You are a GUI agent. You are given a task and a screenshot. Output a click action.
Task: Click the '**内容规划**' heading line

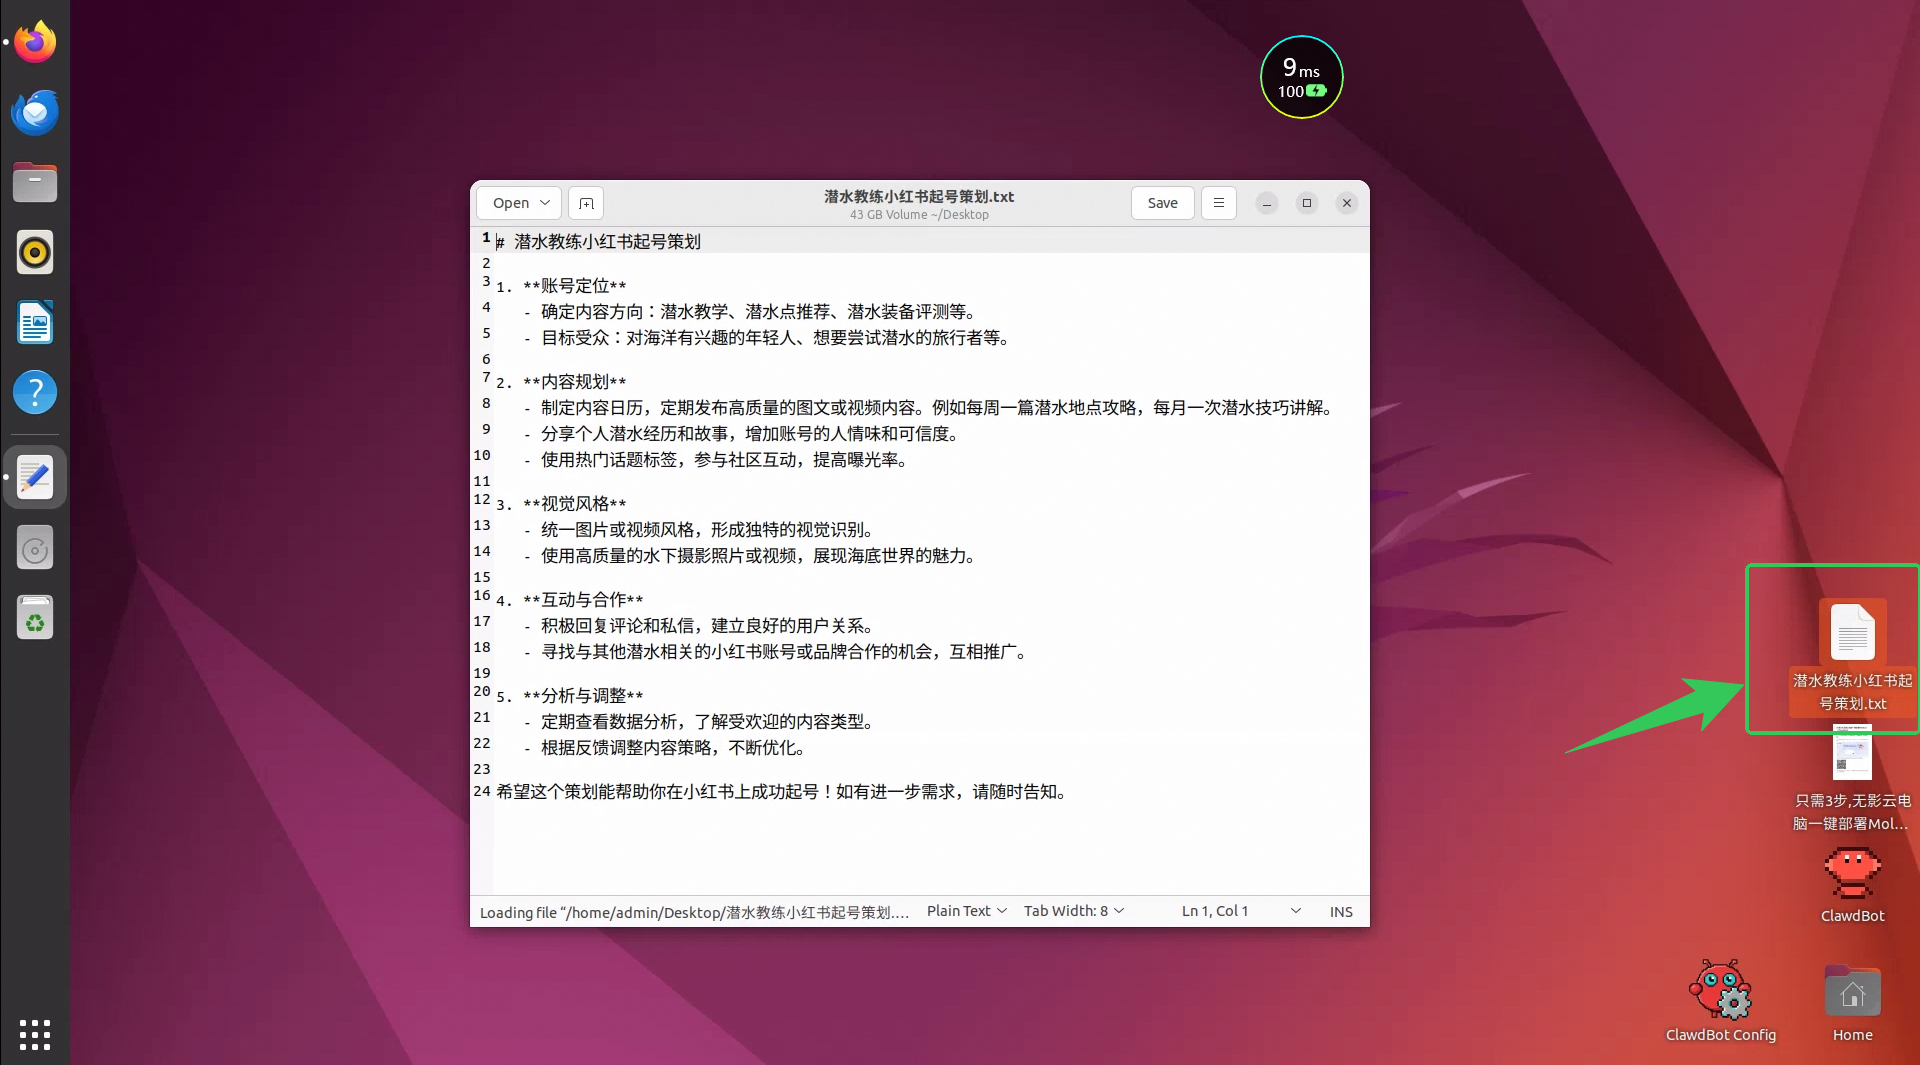(561, 382)
